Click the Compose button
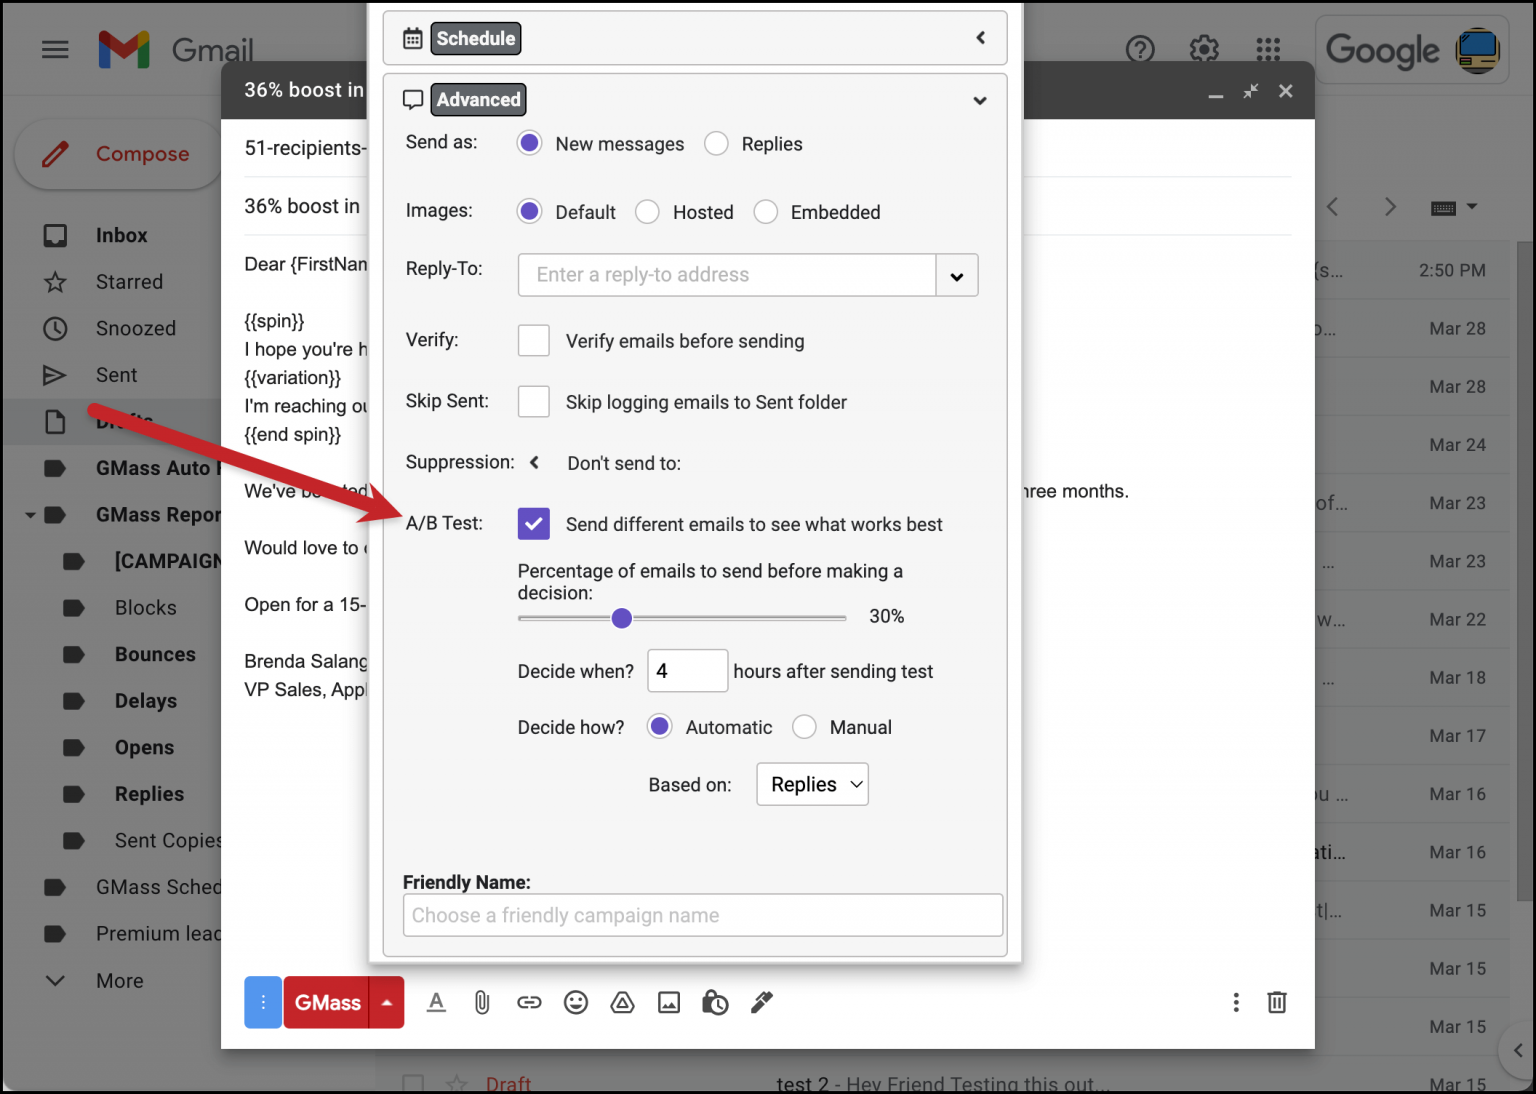 (x=118, y=153)
